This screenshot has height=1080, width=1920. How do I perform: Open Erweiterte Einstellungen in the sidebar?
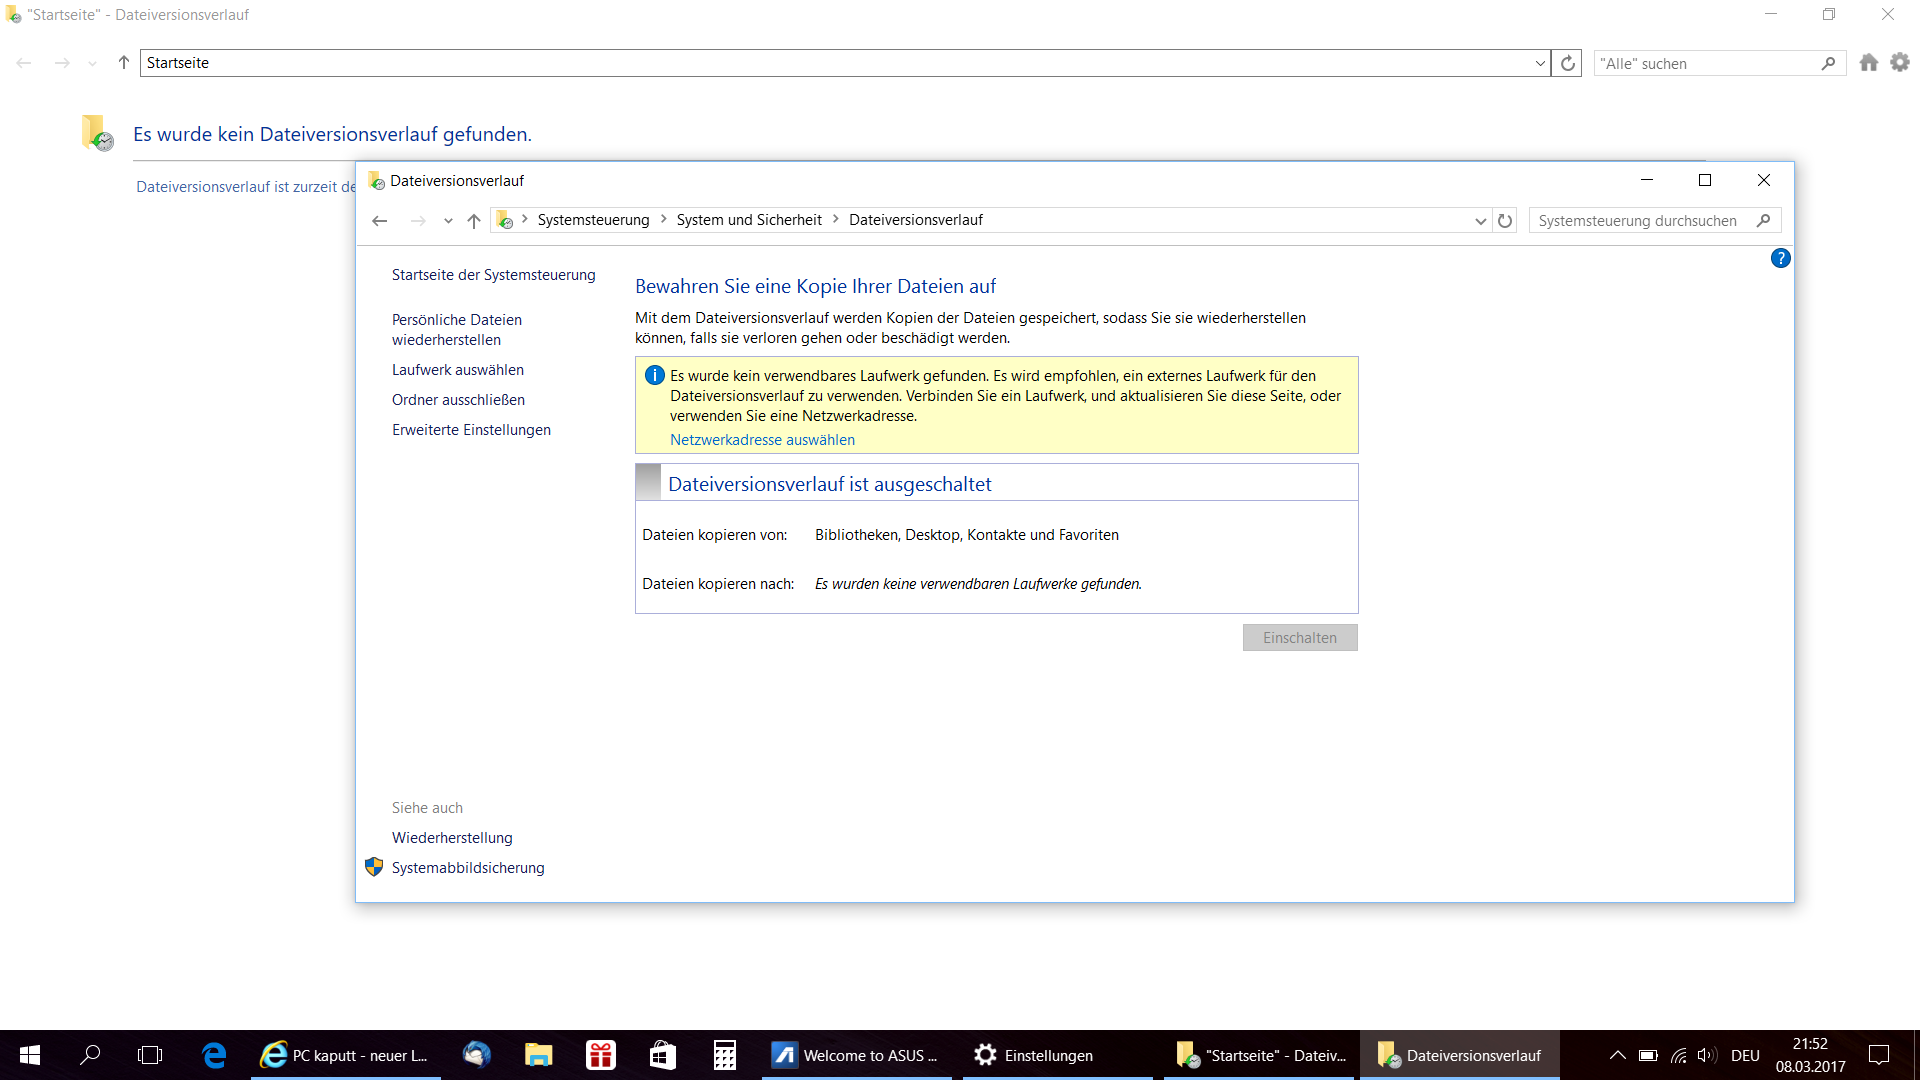pyautogui.click(x=471, y=430)
